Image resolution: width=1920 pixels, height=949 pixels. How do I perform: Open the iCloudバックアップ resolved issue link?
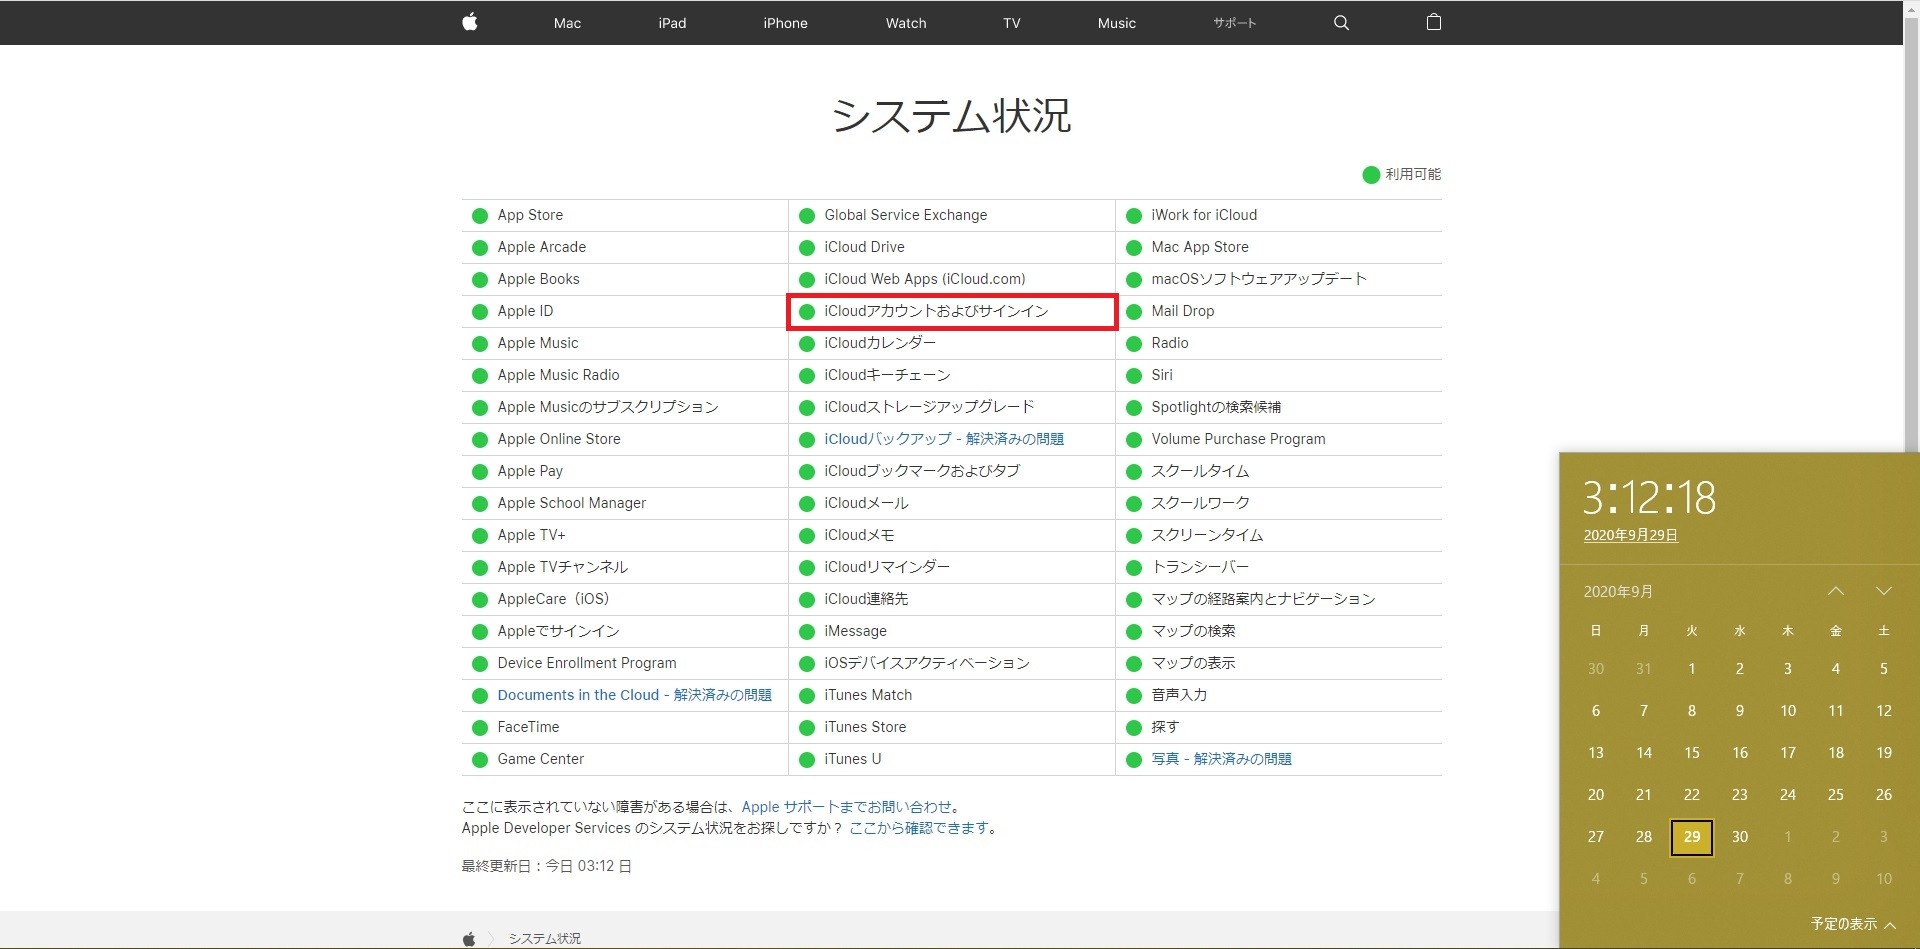click(944, 439)
